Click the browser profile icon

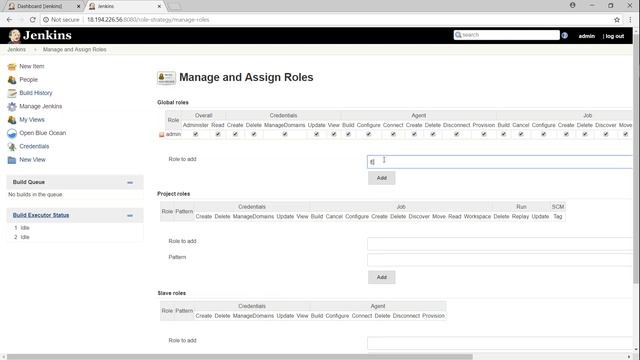(x=573, y=5)
